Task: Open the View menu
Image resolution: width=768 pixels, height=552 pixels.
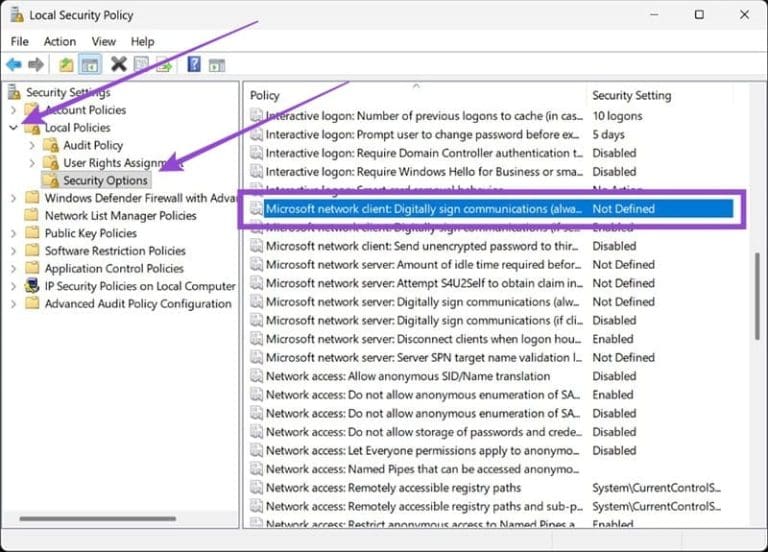Action: (104, 41)
